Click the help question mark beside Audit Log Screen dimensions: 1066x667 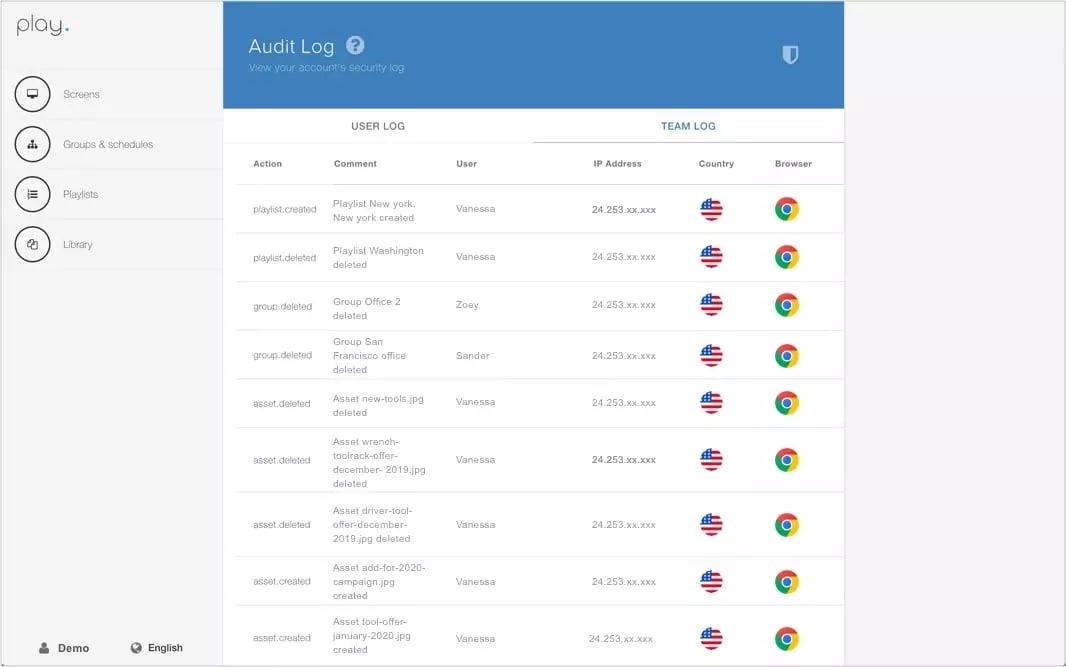(x=355, y=45)
